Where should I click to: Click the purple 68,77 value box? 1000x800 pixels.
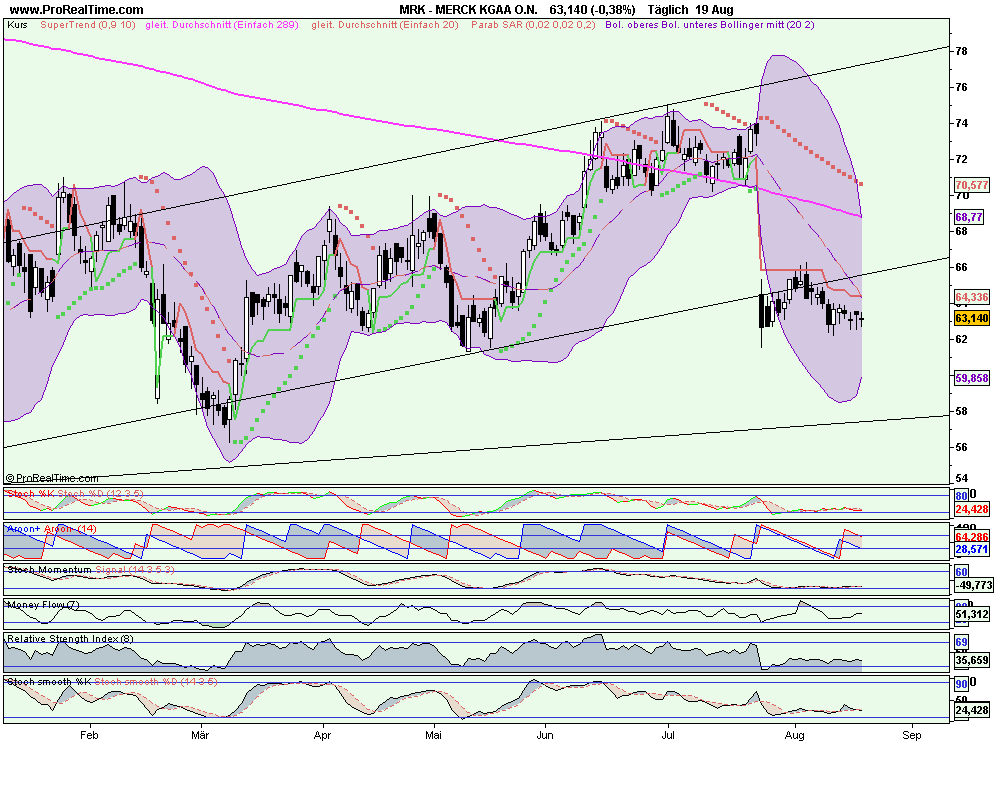click(x=969, y=217)
